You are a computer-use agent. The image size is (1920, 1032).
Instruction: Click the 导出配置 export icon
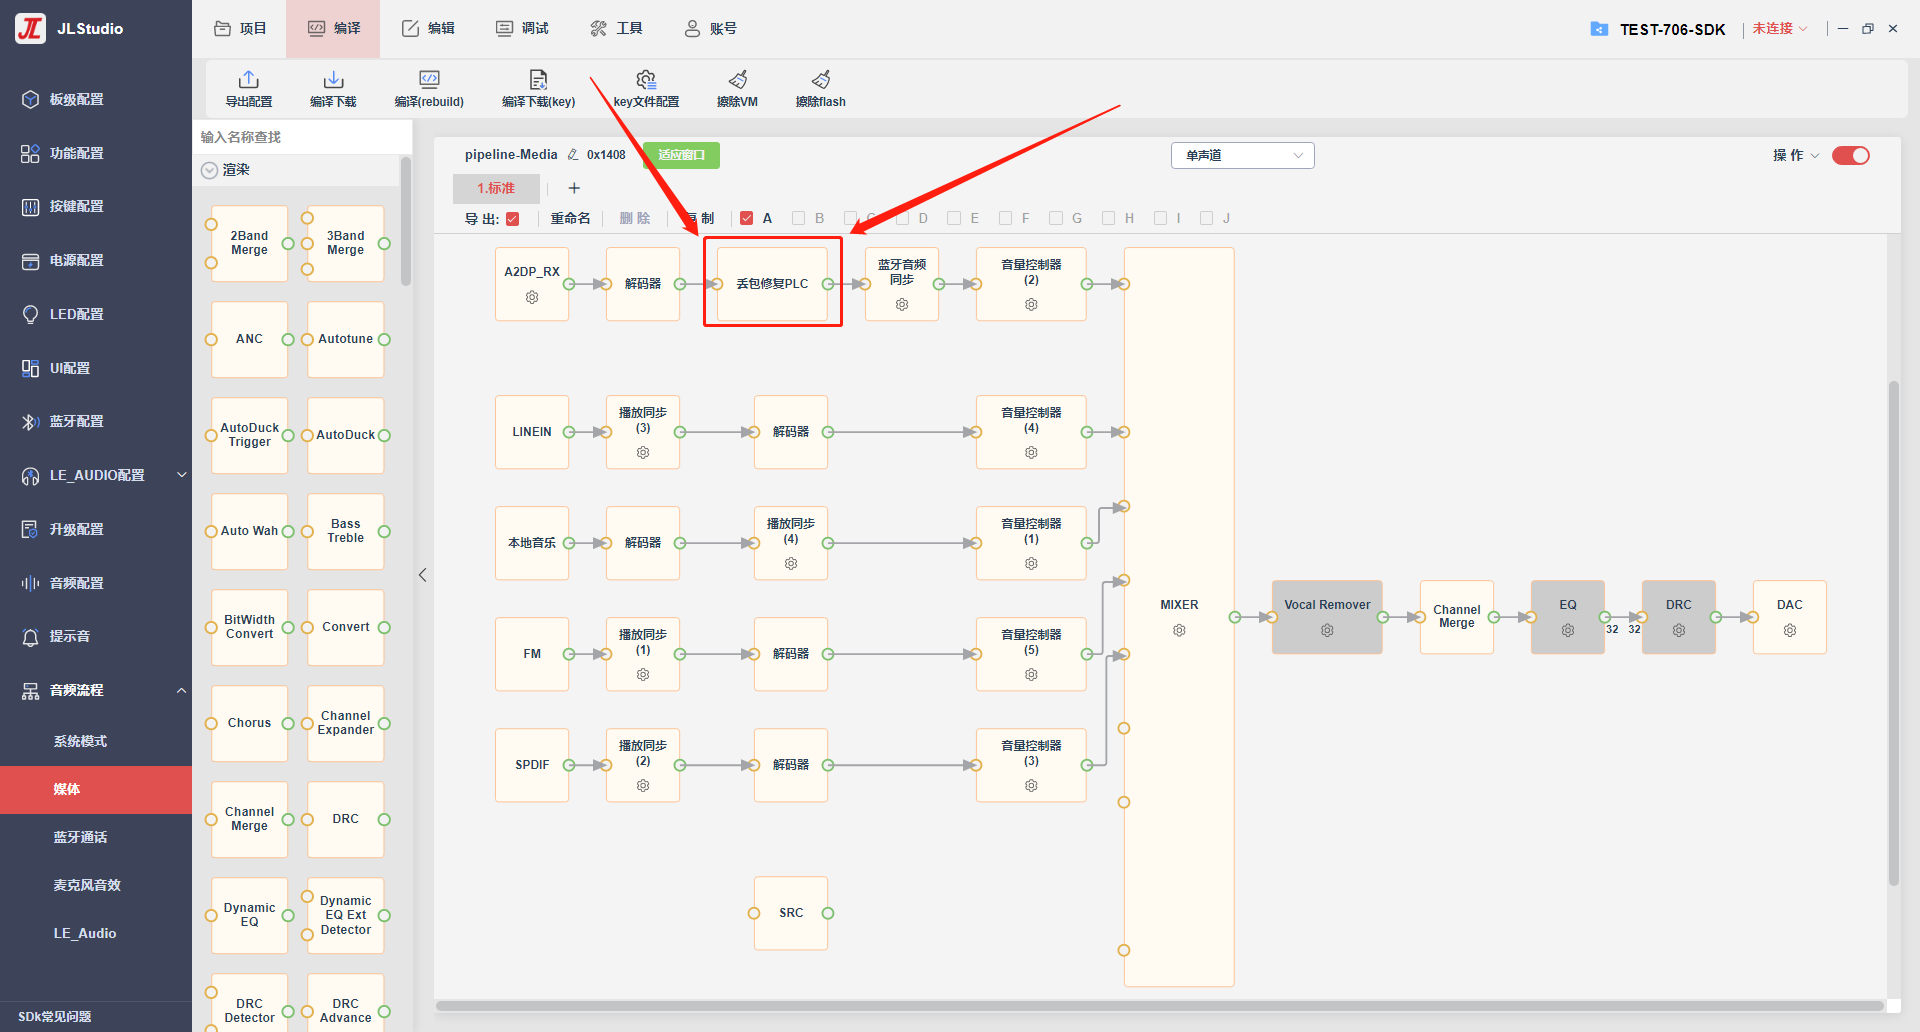[x=248, y=79]
